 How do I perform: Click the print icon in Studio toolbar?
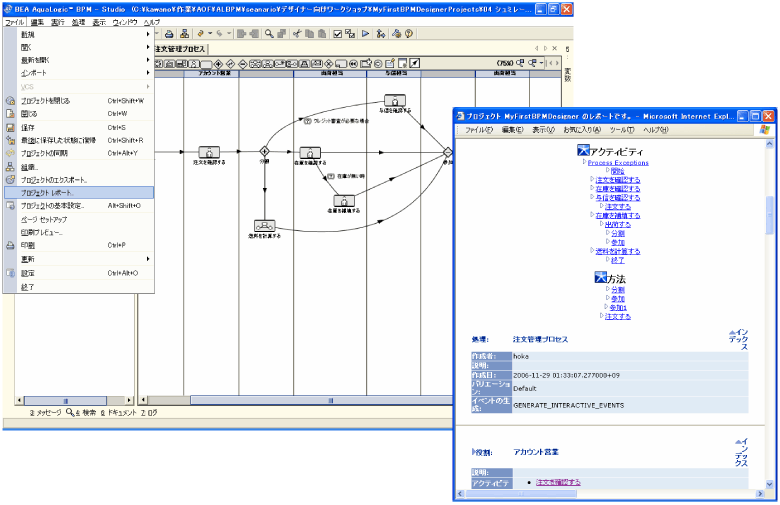(x=169, y=34)
